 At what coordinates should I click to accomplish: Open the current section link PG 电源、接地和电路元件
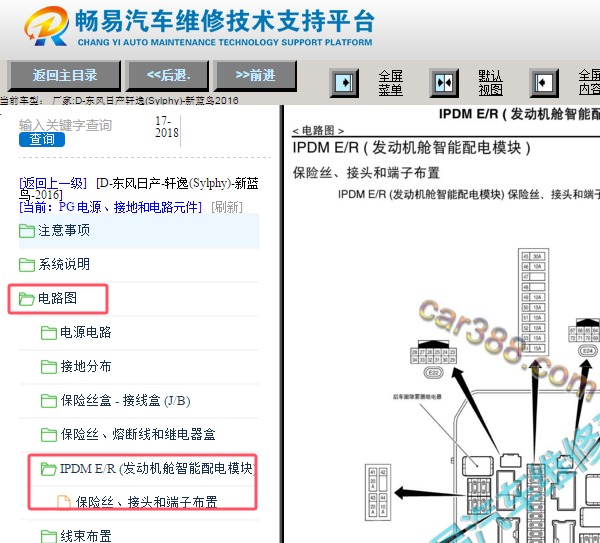pos(110,207)
